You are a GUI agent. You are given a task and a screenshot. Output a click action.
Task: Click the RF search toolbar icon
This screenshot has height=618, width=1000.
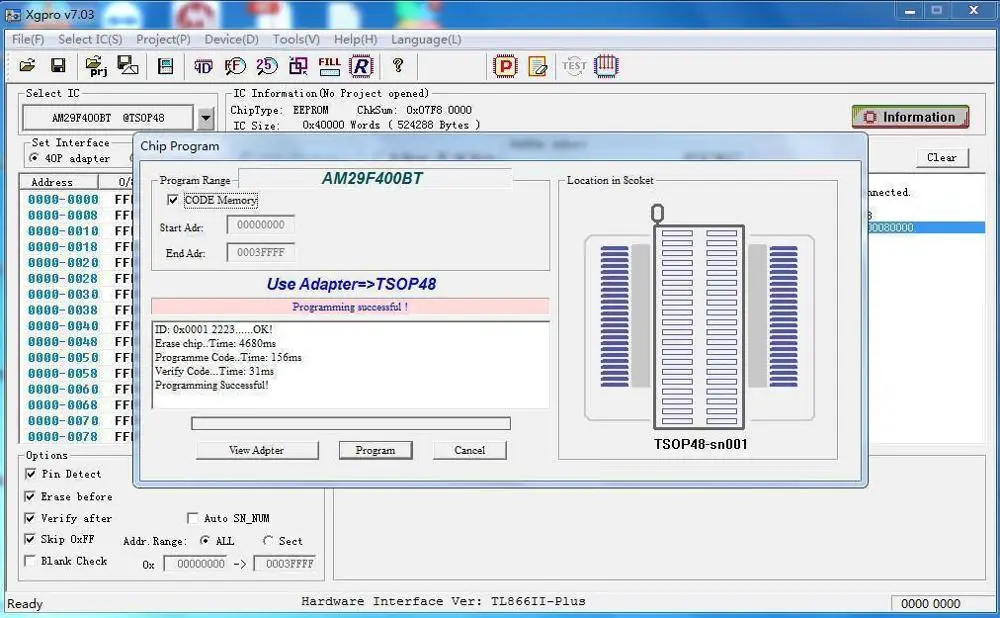[x=235, y=66]
